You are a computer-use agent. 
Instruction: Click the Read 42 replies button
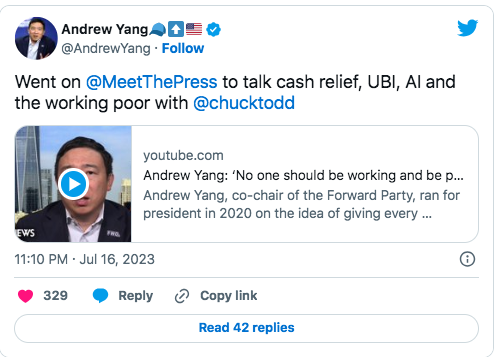click(x=246, y=328)
